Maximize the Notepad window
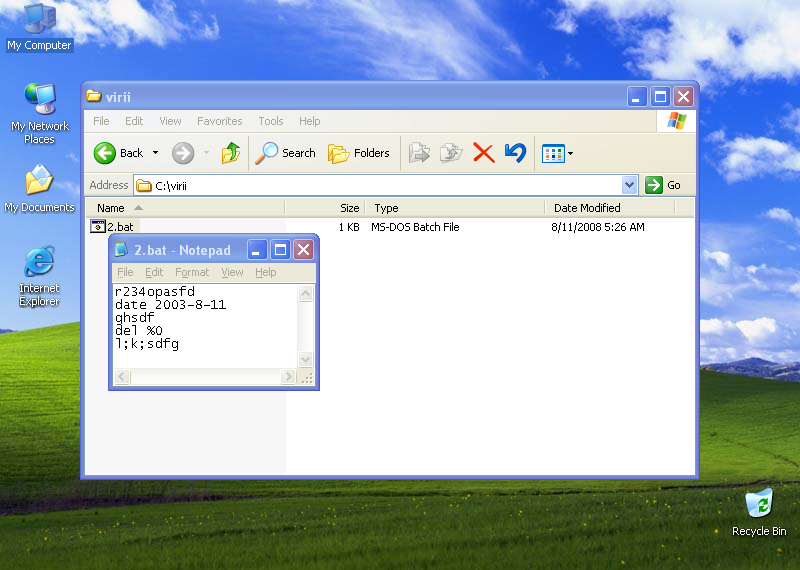Image resolution: width=800 pixels, height=570 pixels. (280, 250)
